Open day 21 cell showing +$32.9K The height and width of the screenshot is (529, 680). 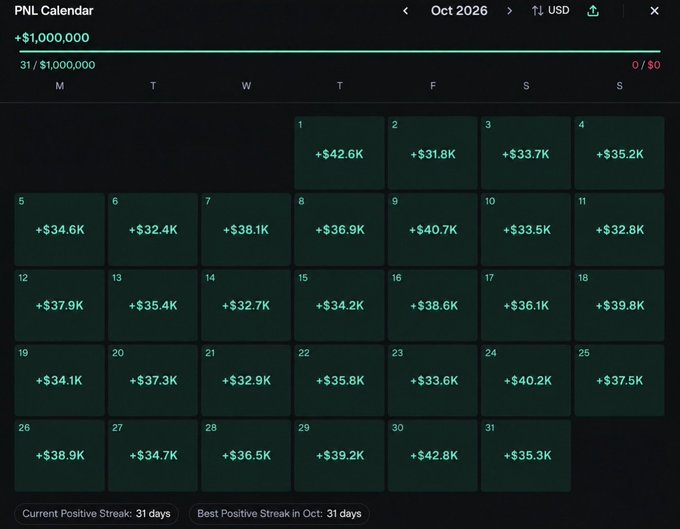246,380
